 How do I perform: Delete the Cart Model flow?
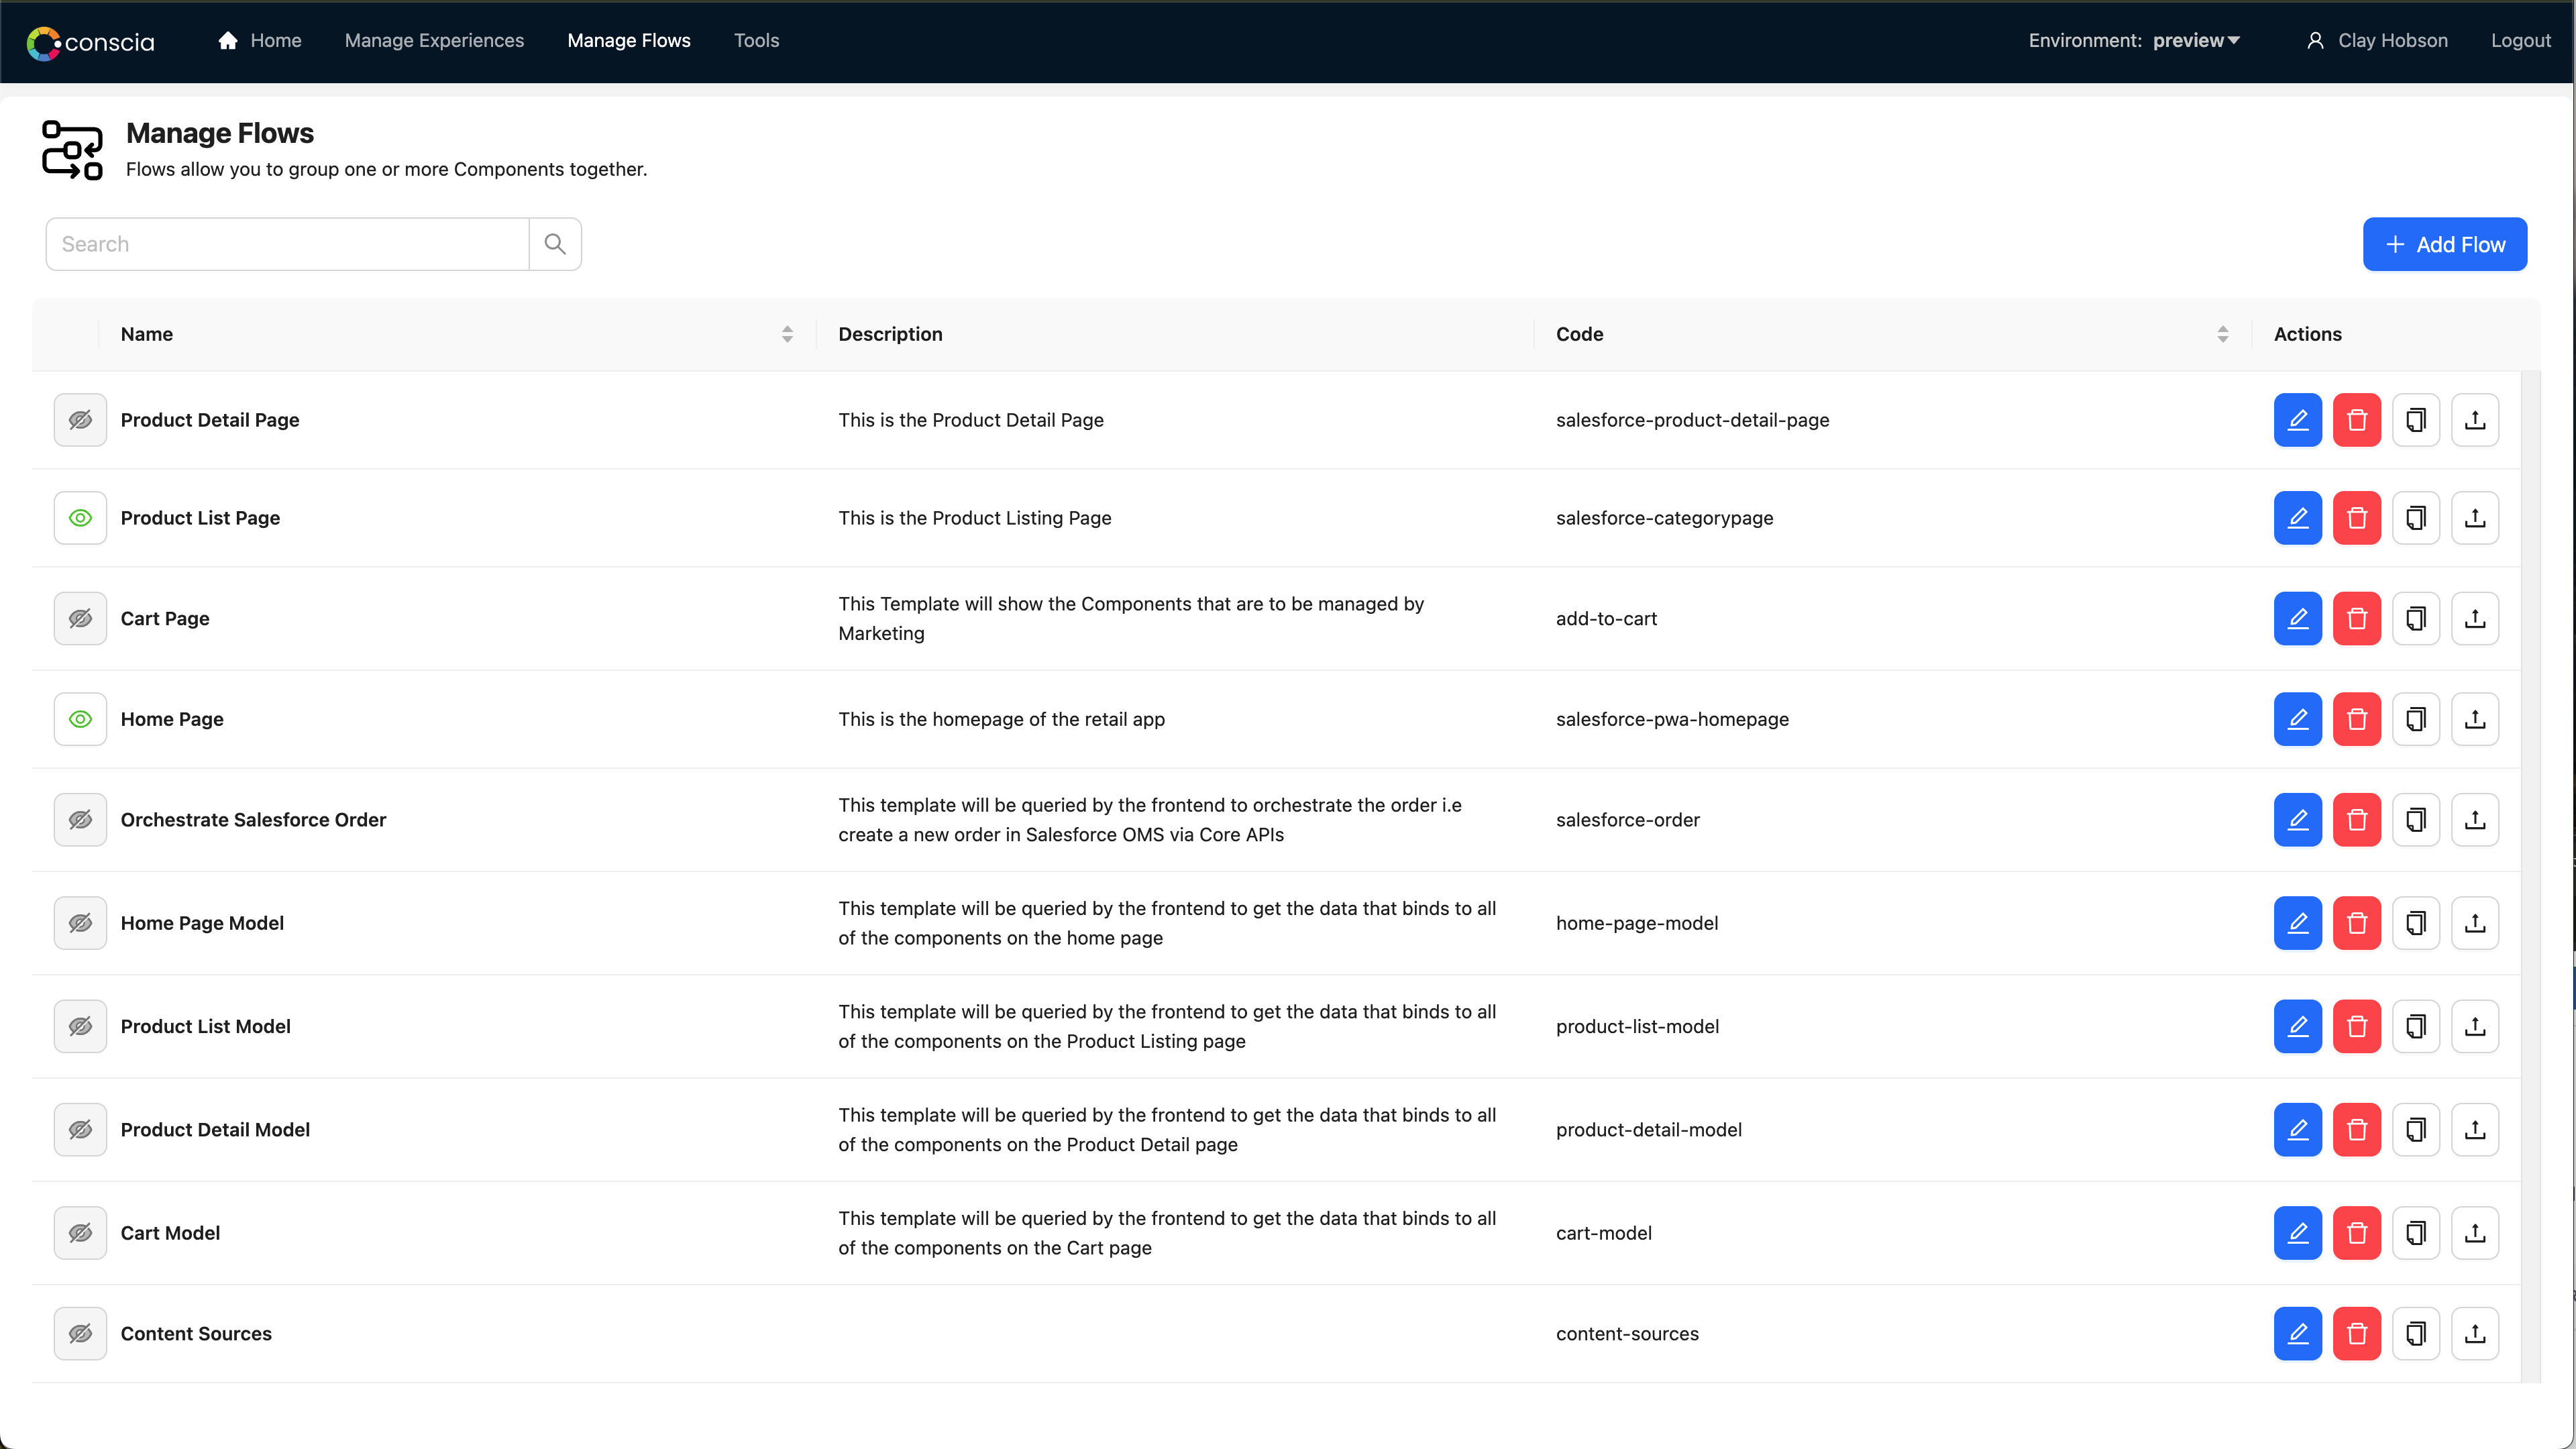click(2356, 1233)
